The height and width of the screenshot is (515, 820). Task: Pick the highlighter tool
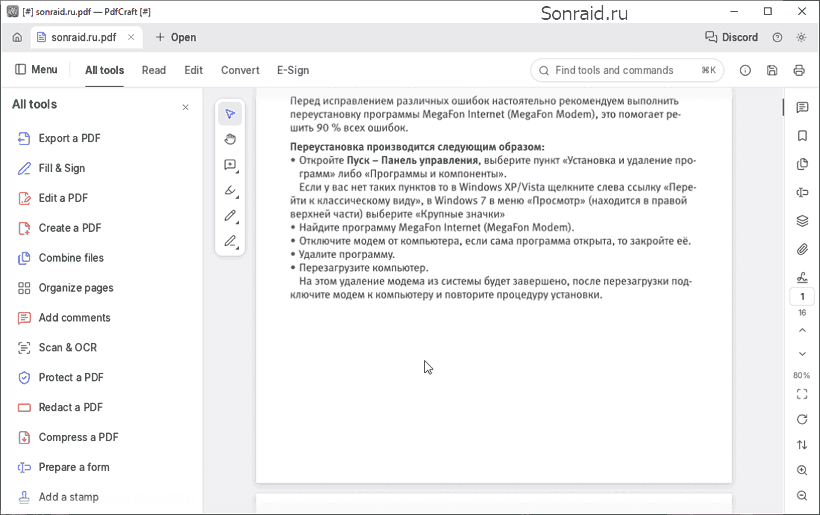pyautogui.click(x=230, y=190)
